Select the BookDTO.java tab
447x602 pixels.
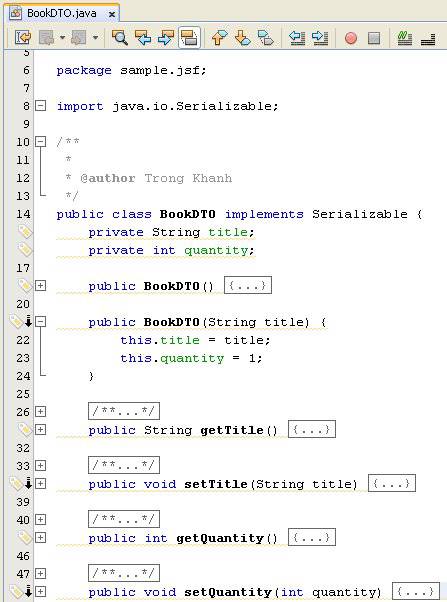[x=61, y=13]
